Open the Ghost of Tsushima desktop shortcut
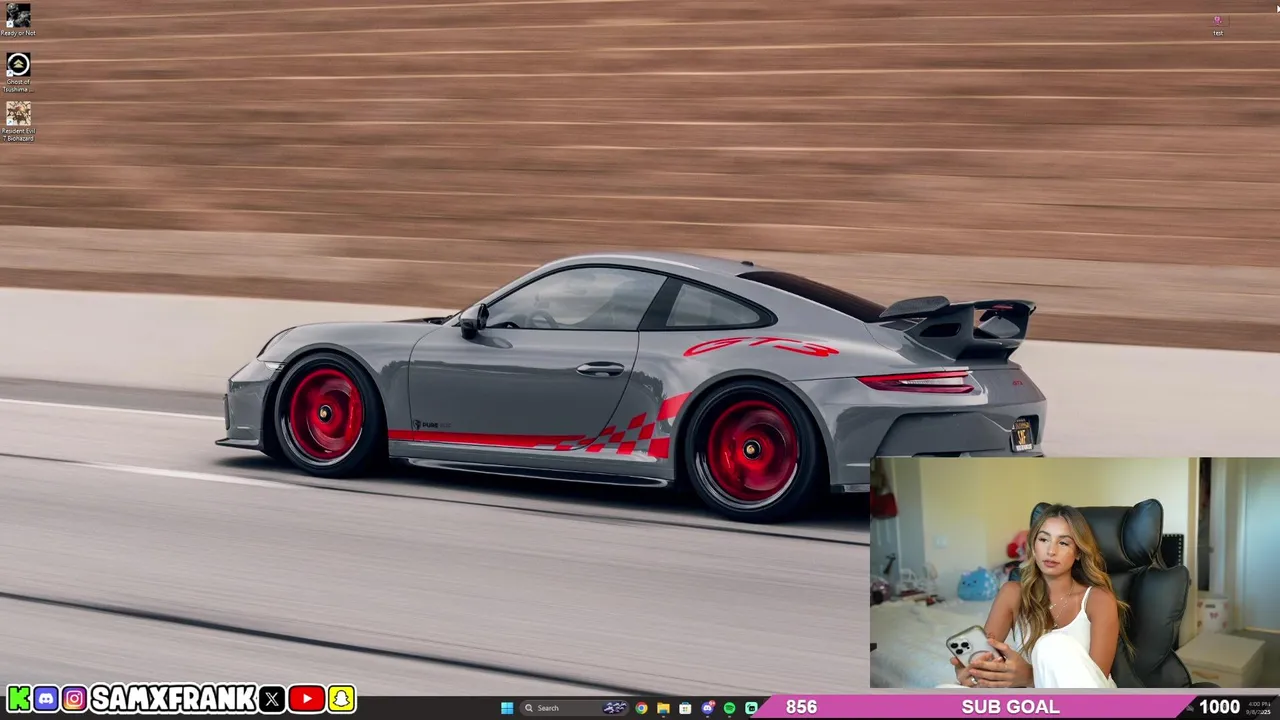1280x720 pixels. point(18,71)
